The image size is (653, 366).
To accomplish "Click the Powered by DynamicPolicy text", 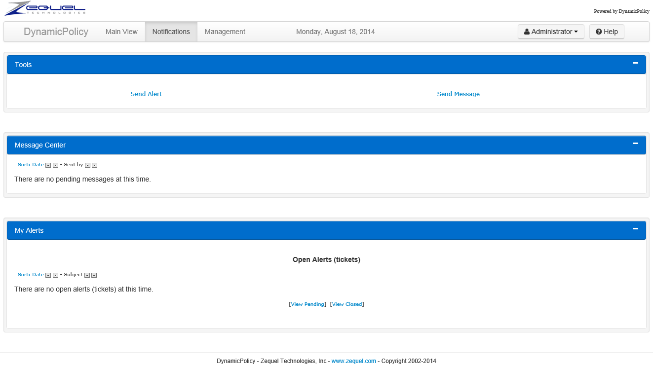I will point(621,11).
